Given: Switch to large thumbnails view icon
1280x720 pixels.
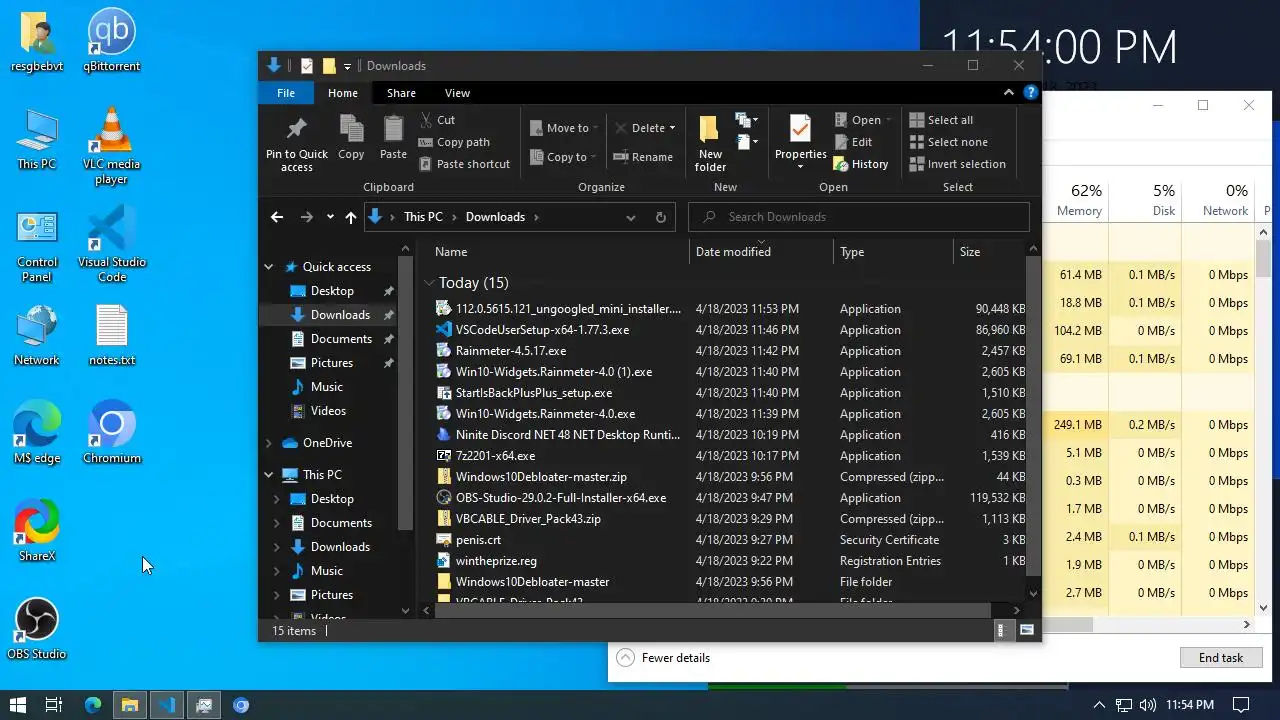Looking at the screenshot, I should click(x=1026, y=631).
